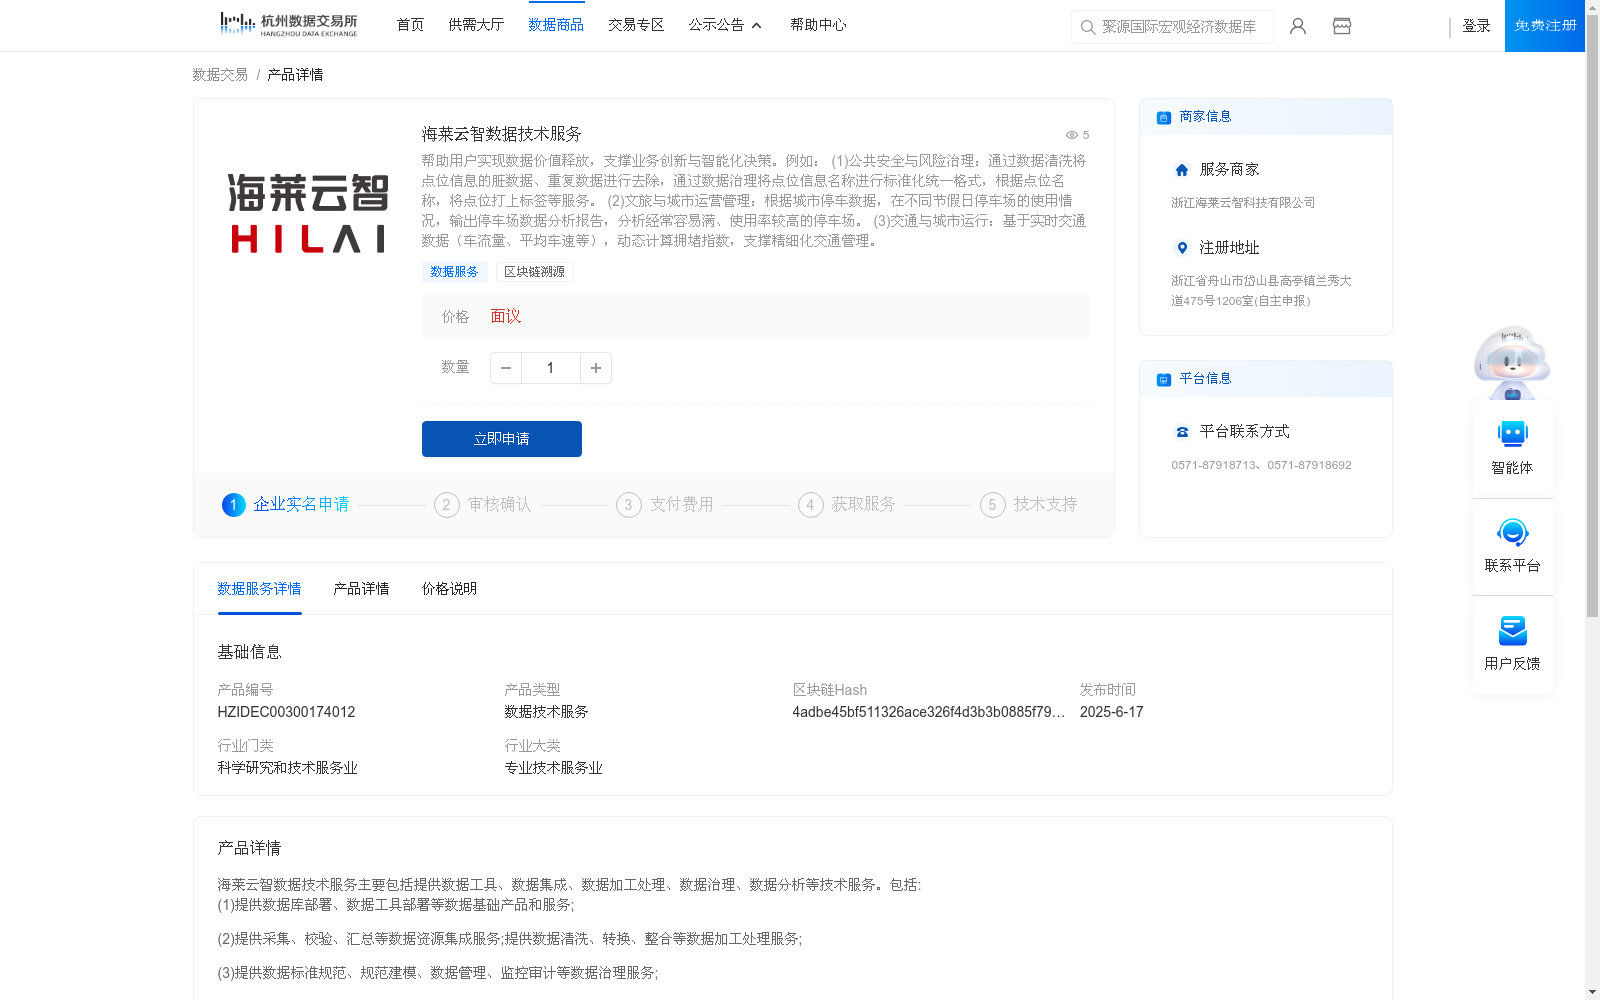The image size is (1600, 1000).
Task: Click the scrollbar up arrow
Action: tap(1592, 7)
